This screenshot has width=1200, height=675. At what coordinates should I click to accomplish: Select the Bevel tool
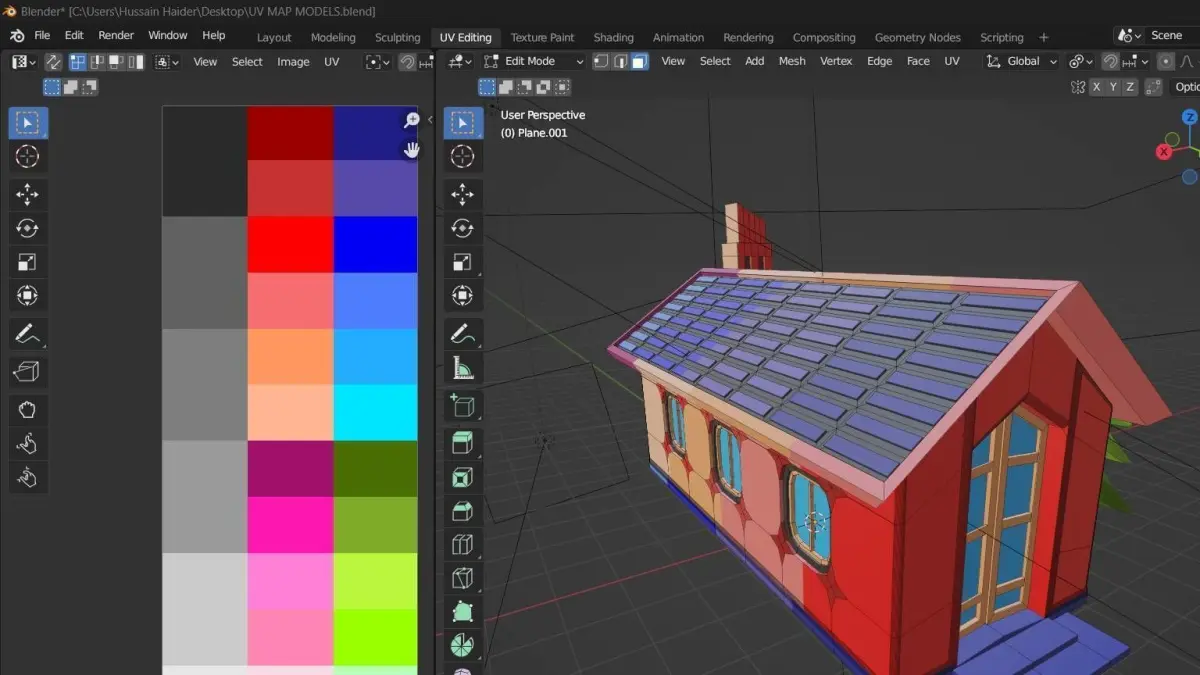(x=462, y=511)
